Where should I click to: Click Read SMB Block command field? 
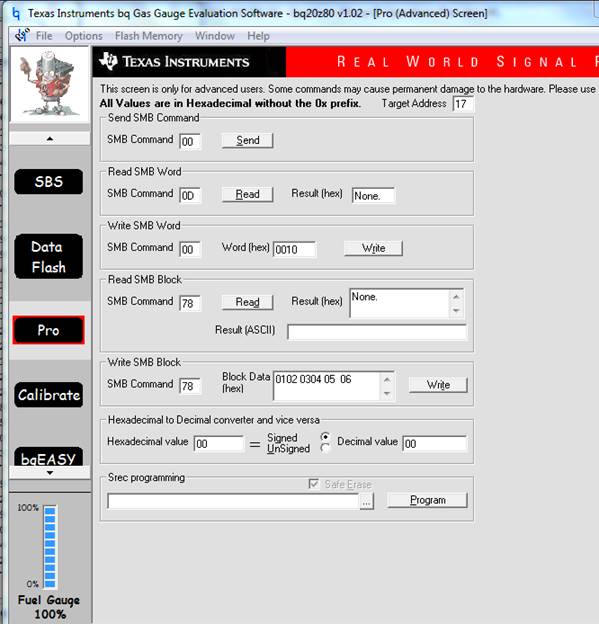pyautogui.click(x=190, y=303)
